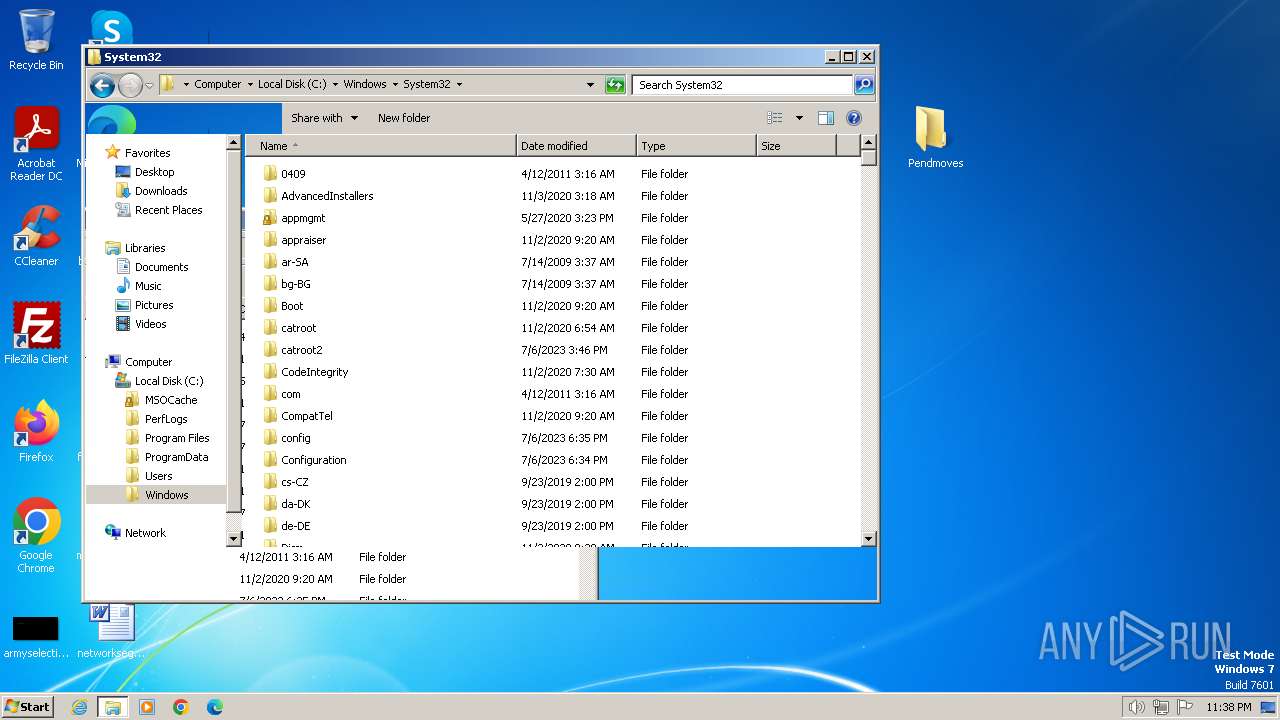The image size is (1280, 720).
Task: Click the Explorer forward arrow button
Action: (130, 85)
